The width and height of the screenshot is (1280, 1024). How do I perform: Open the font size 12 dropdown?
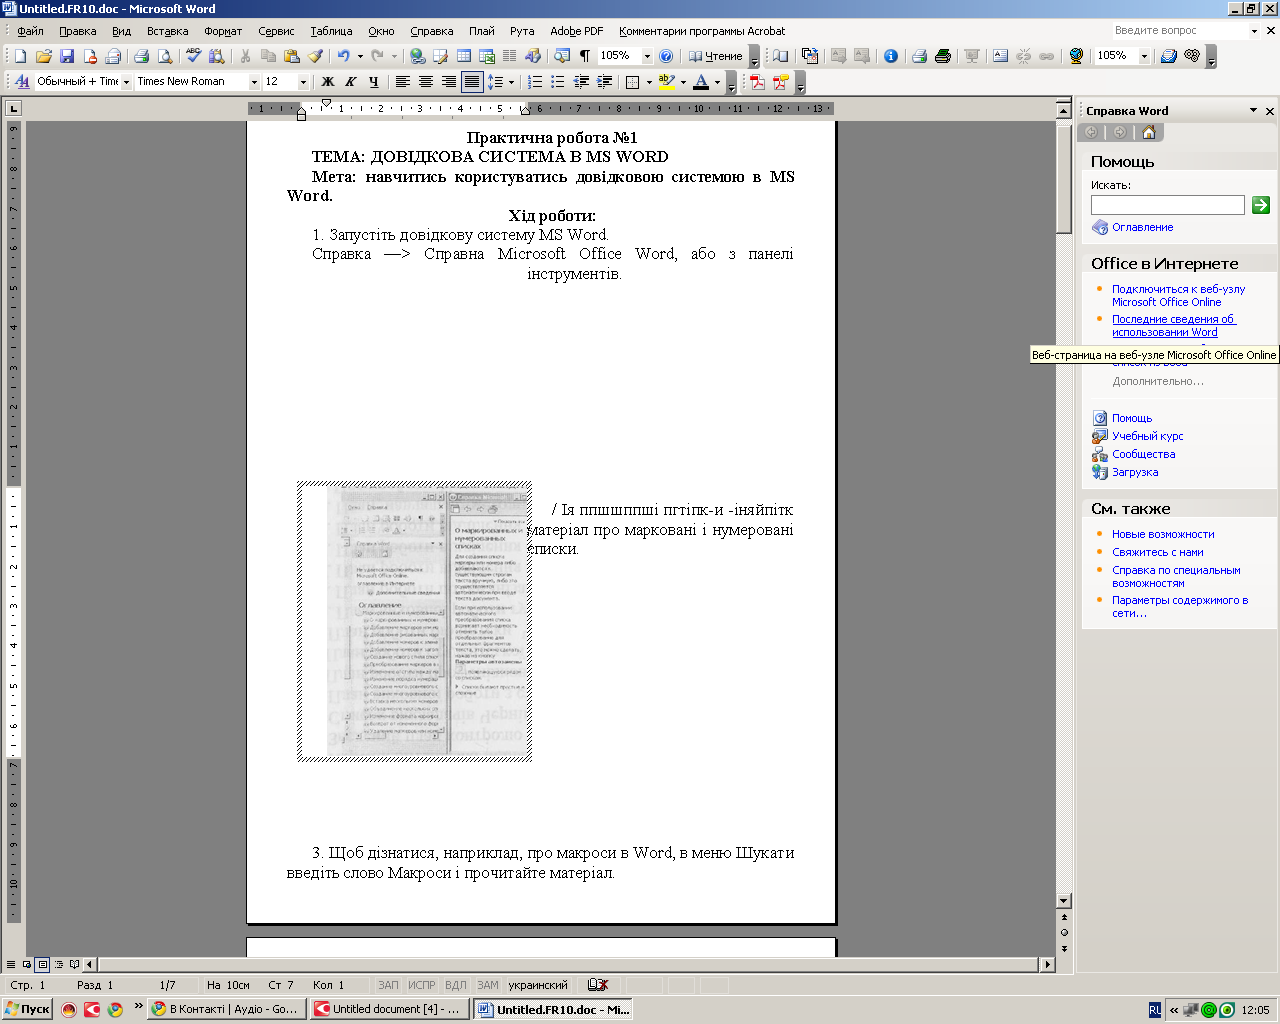pyautogui.click(x=303, y=82)
